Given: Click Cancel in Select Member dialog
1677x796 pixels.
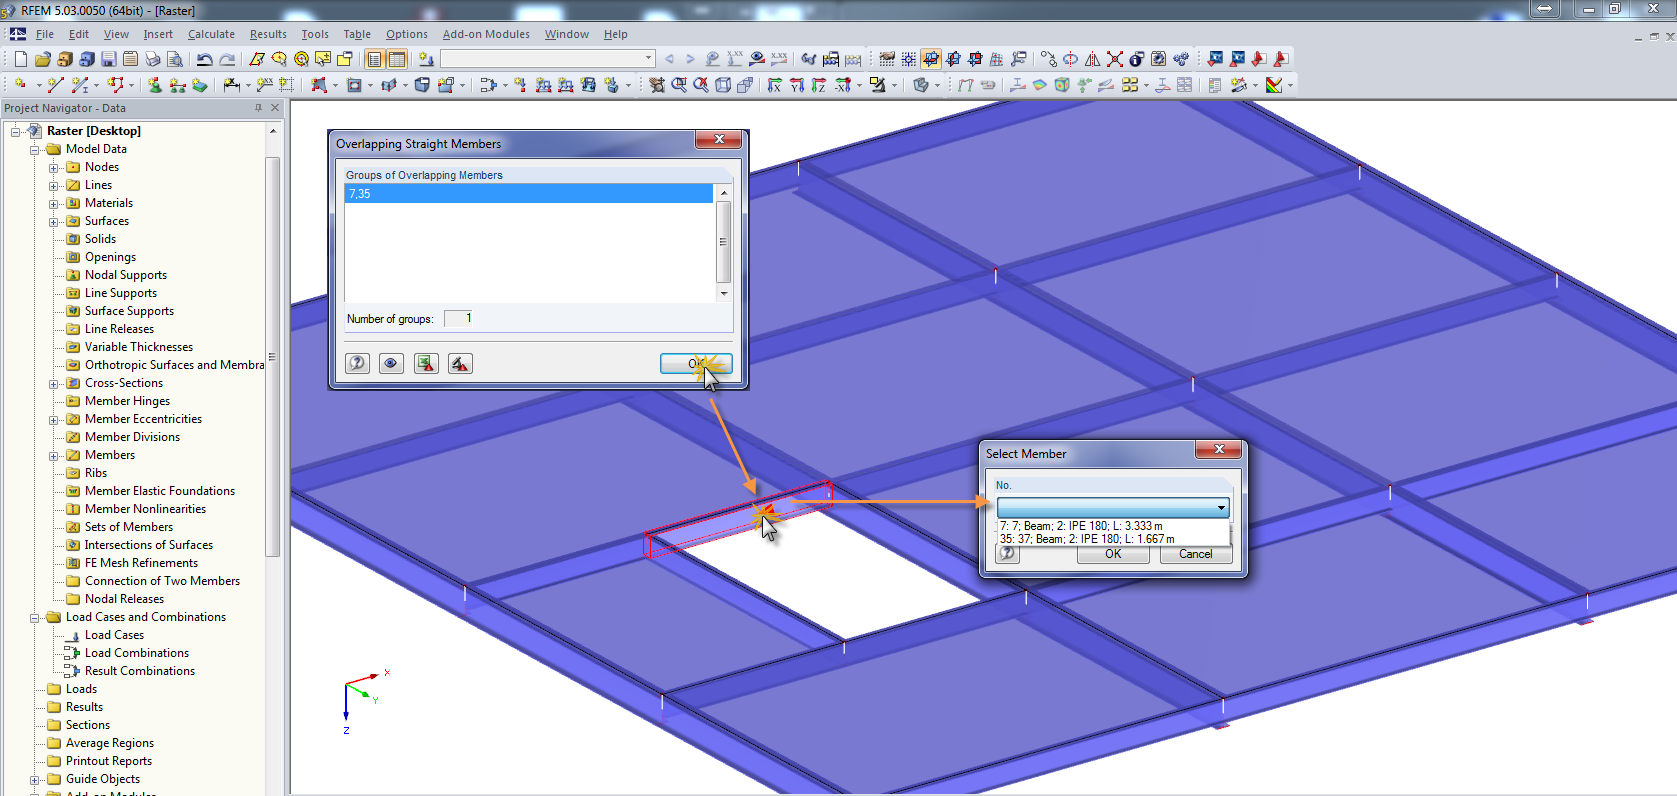Looking at the screenshot, I should tap(1195, 554).
